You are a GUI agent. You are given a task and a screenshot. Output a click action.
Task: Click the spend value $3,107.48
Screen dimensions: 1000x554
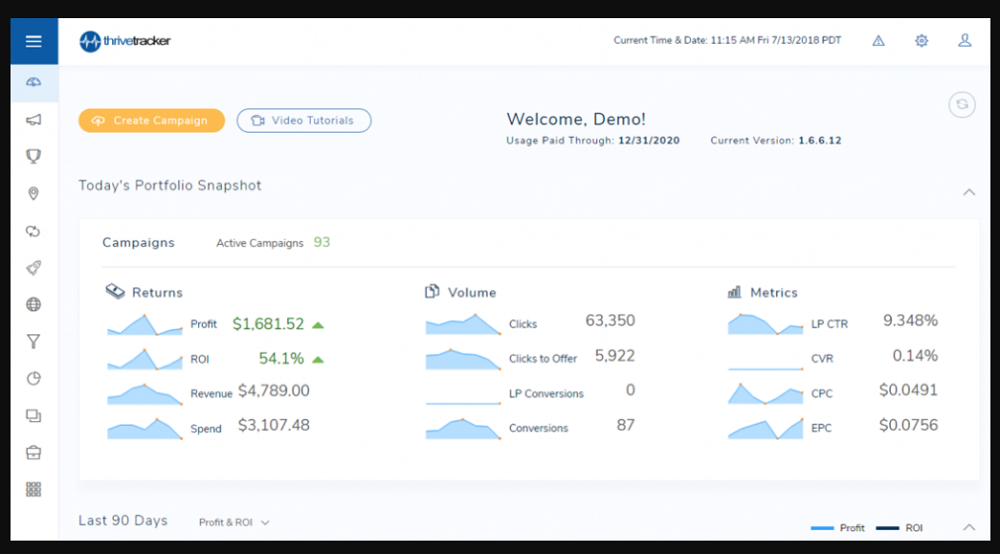(x=274, y=425)
